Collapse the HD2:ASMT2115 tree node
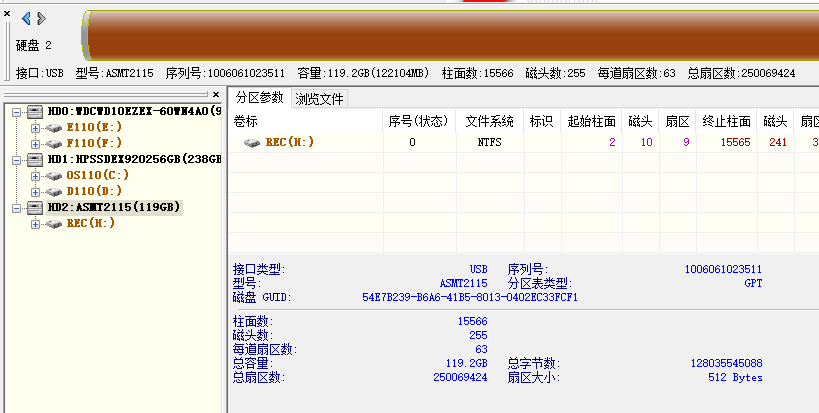 pos(17,207)
